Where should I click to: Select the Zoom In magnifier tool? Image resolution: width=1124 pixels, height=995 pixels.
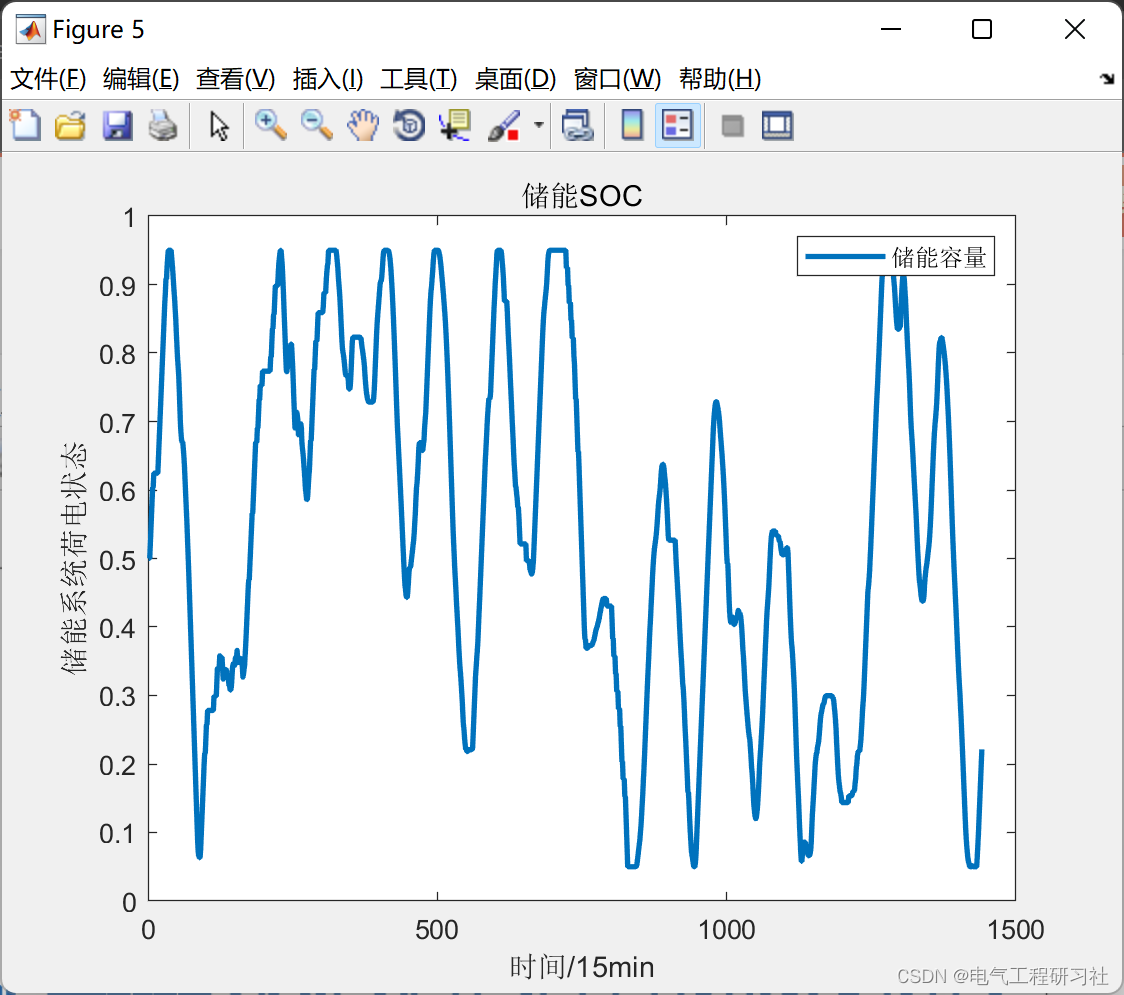coord(270,125)
